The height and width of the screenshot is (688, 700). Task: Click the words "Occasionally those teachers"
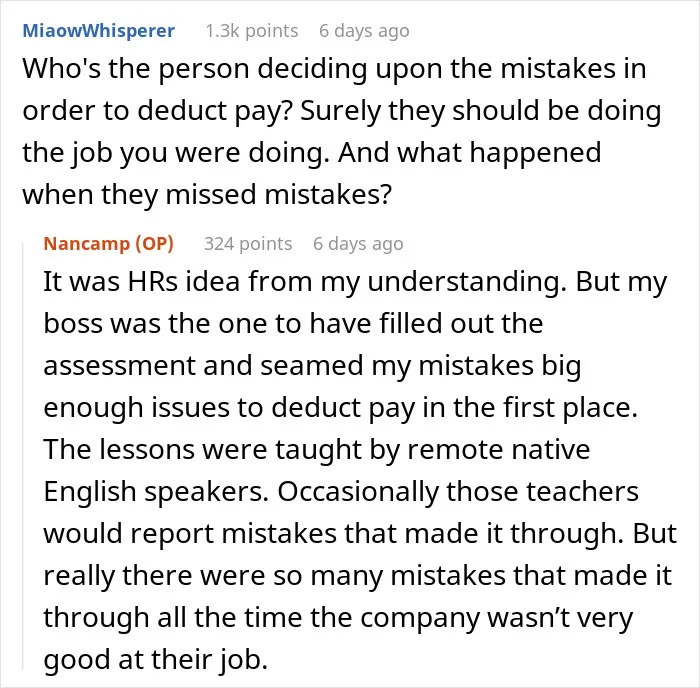pos(458,492)
